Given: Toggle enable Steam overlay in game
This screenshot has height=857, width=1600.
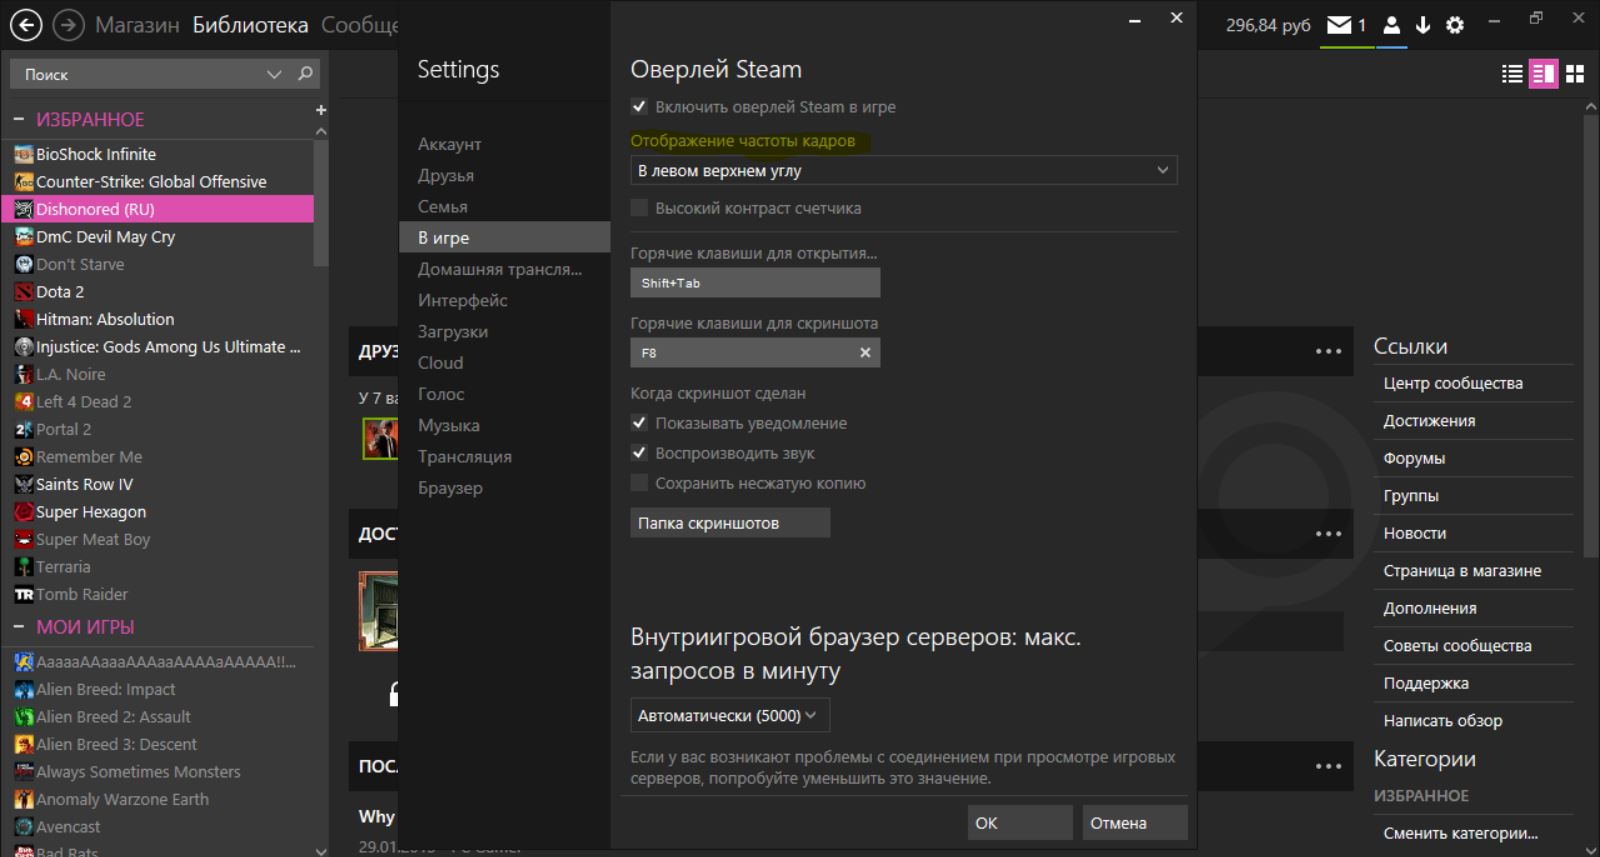Looking at the screenshot, I should tap(639, 106).
